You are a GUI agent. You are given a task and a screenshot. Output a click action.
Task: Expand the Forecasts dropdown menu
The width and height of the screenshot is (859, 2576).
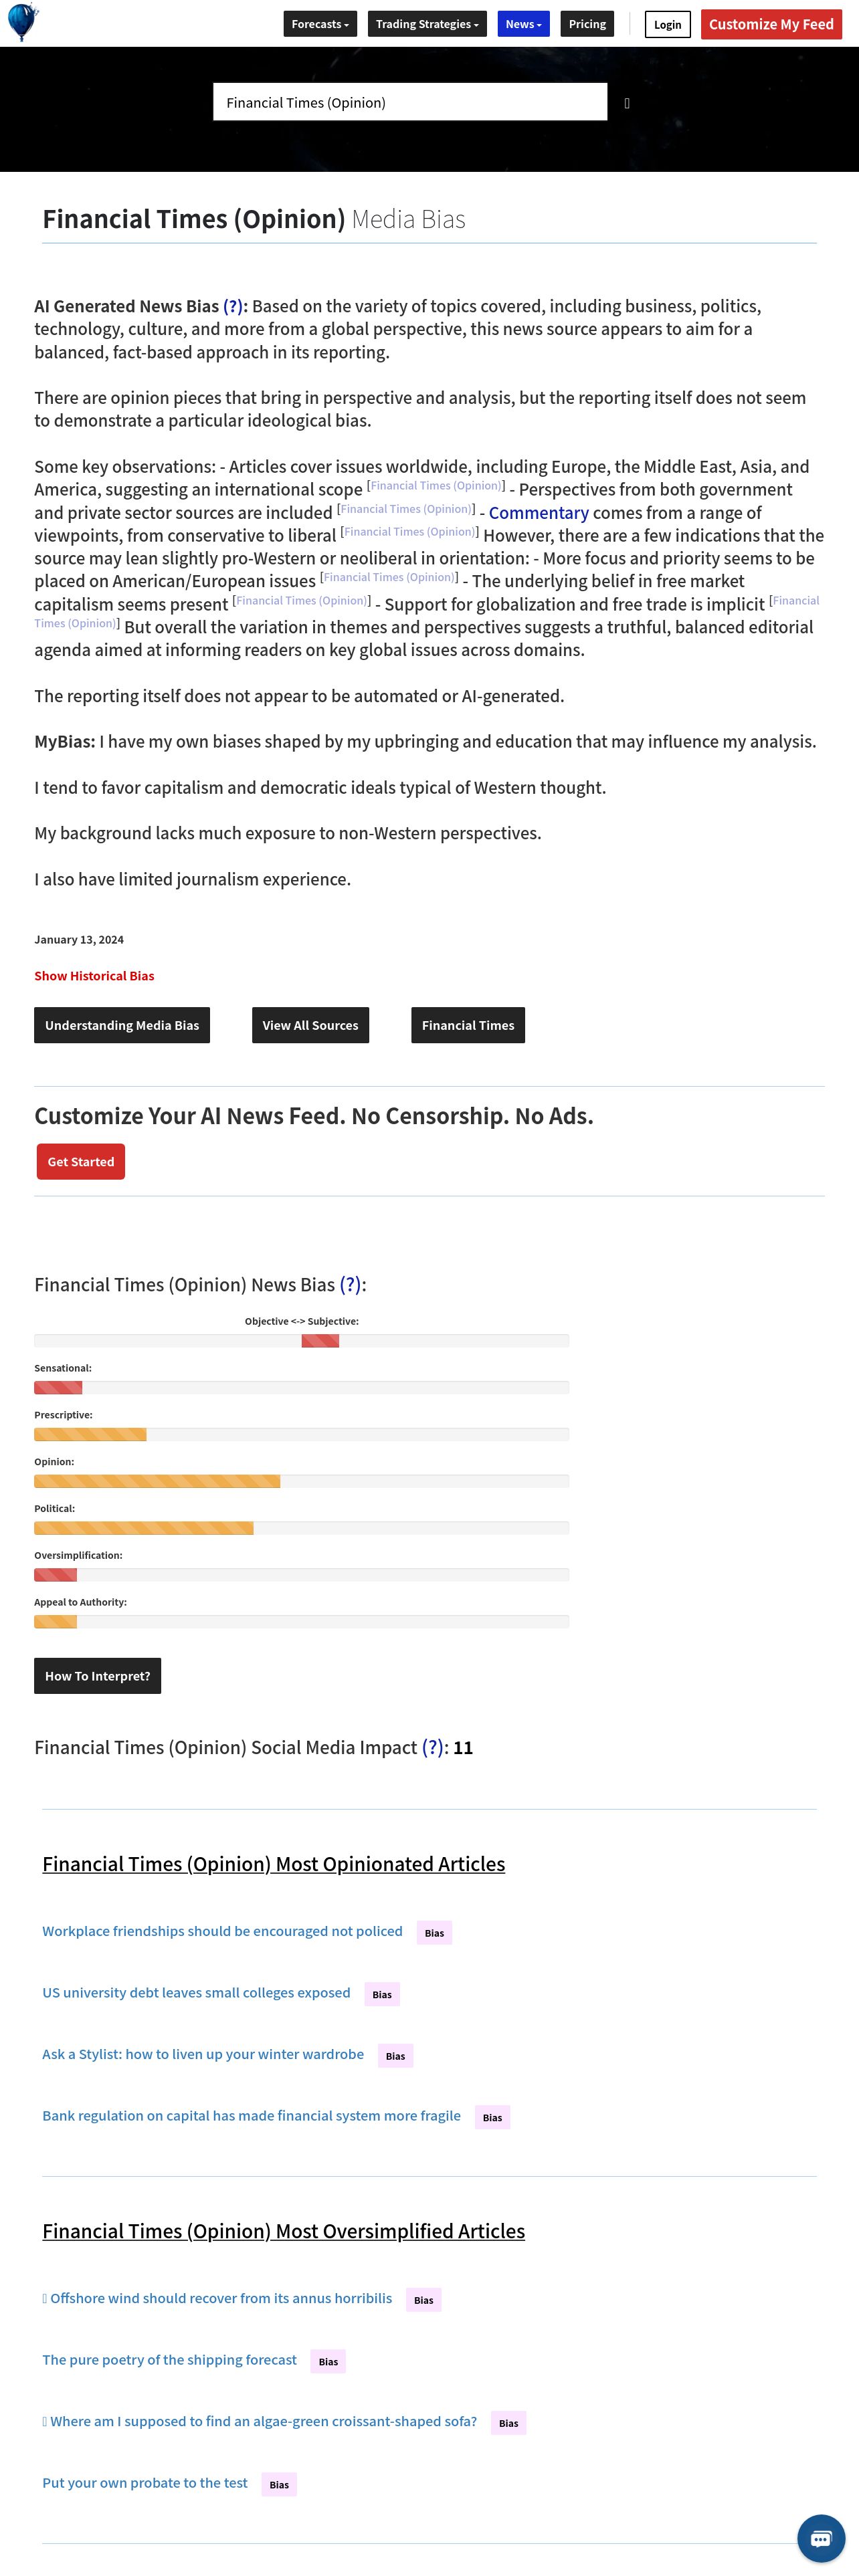point(320,24)
